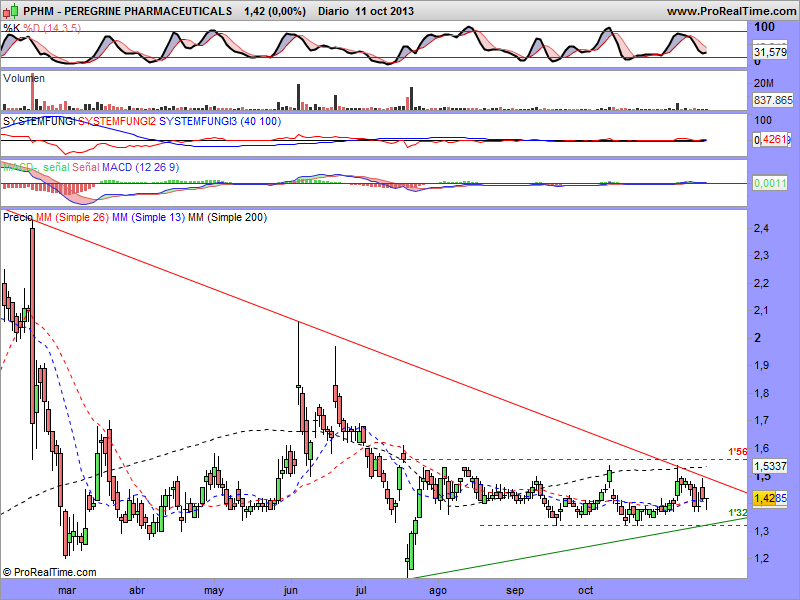This screenshot has width=800, height=600.
Task: Click the 1,7 price axis label
Action: tap(762, 420)
